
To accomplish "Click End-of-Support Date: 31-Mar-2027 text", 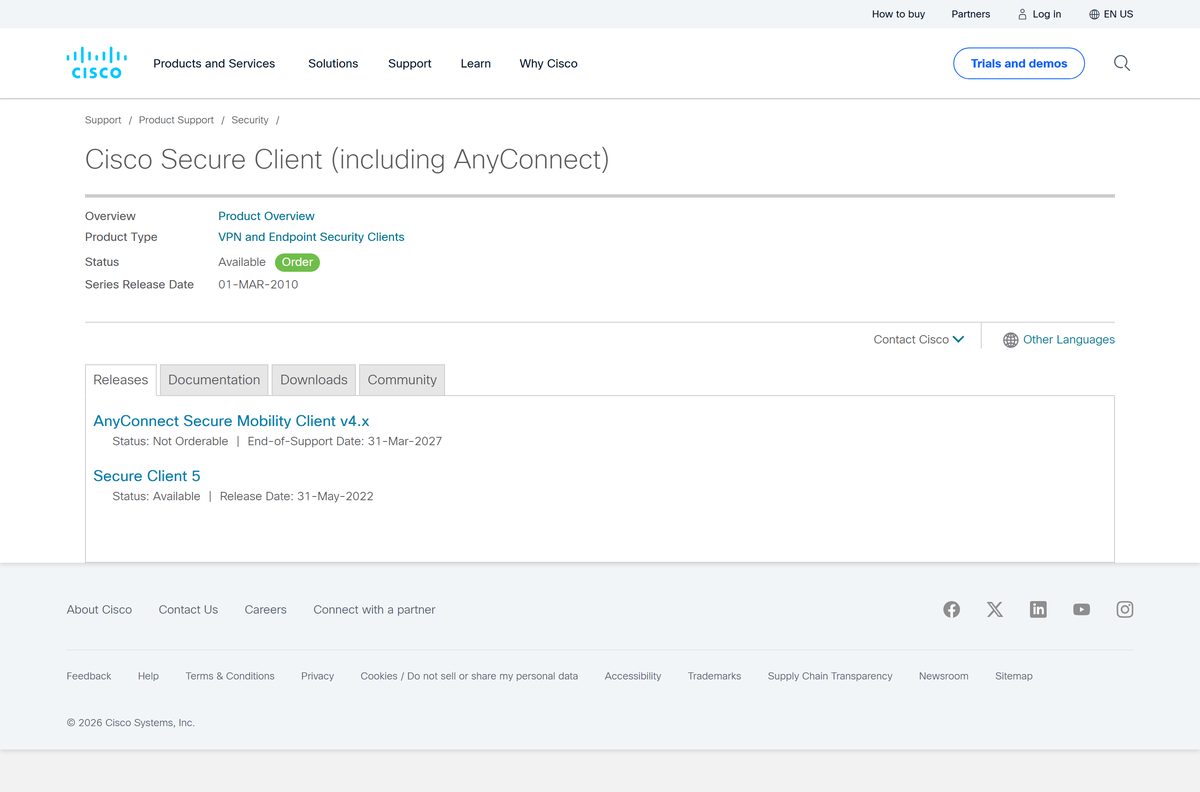I will 344,441.
